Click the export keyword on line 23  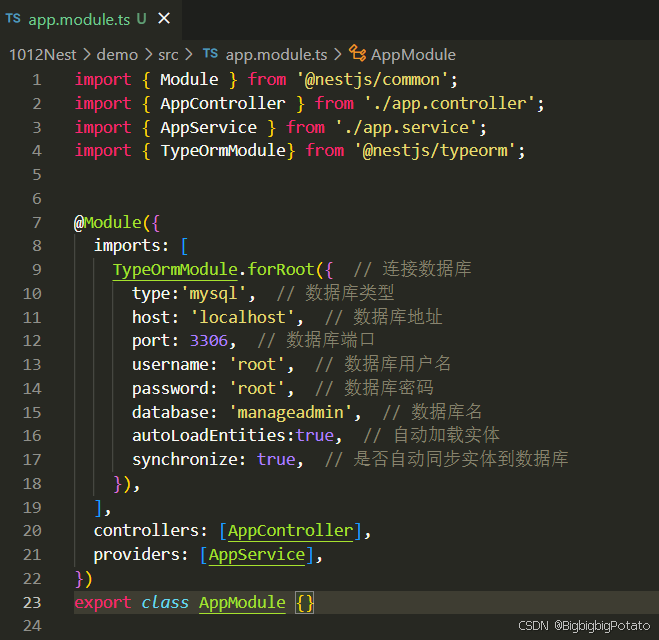(103, 603)
